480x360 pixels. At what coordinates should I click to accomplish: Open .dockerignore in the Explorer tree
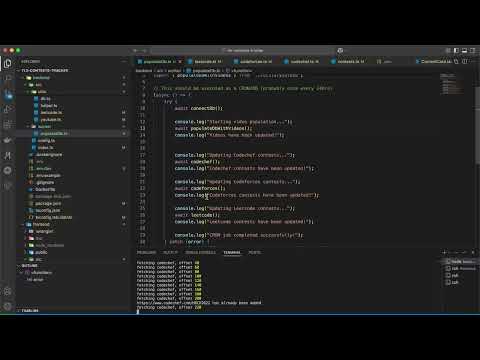tap(49, 154)
